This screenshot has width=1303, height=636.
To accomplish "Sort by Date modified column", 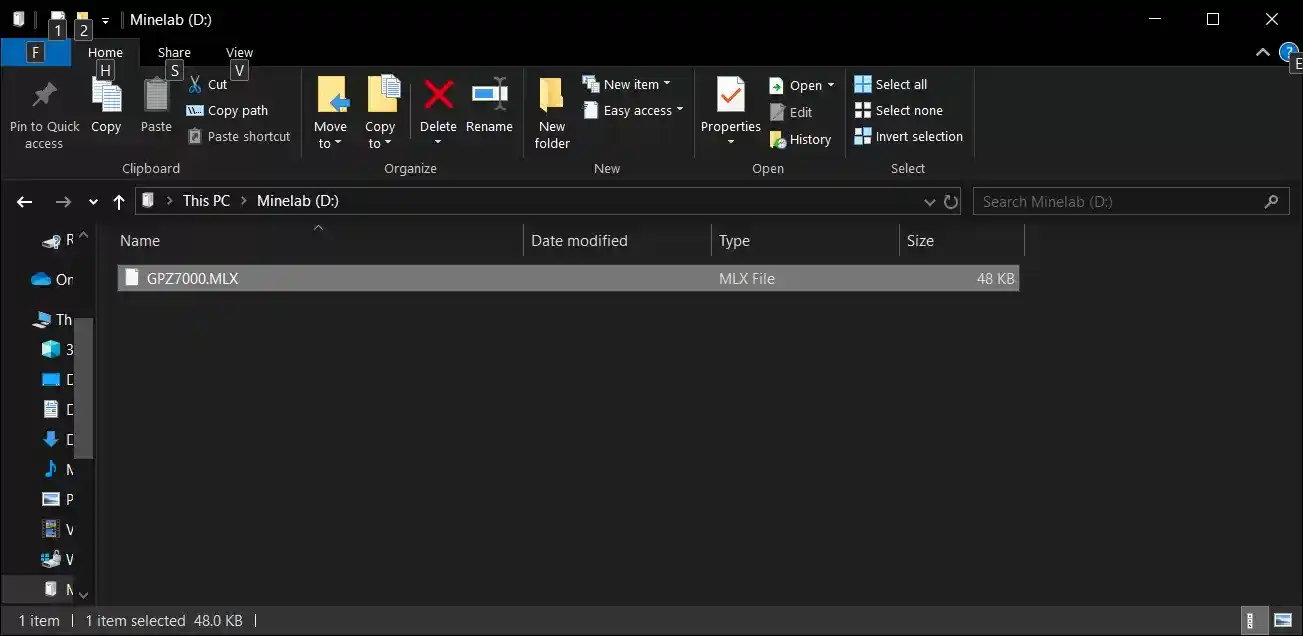I will pyautogui.click(x=617, y=241).
